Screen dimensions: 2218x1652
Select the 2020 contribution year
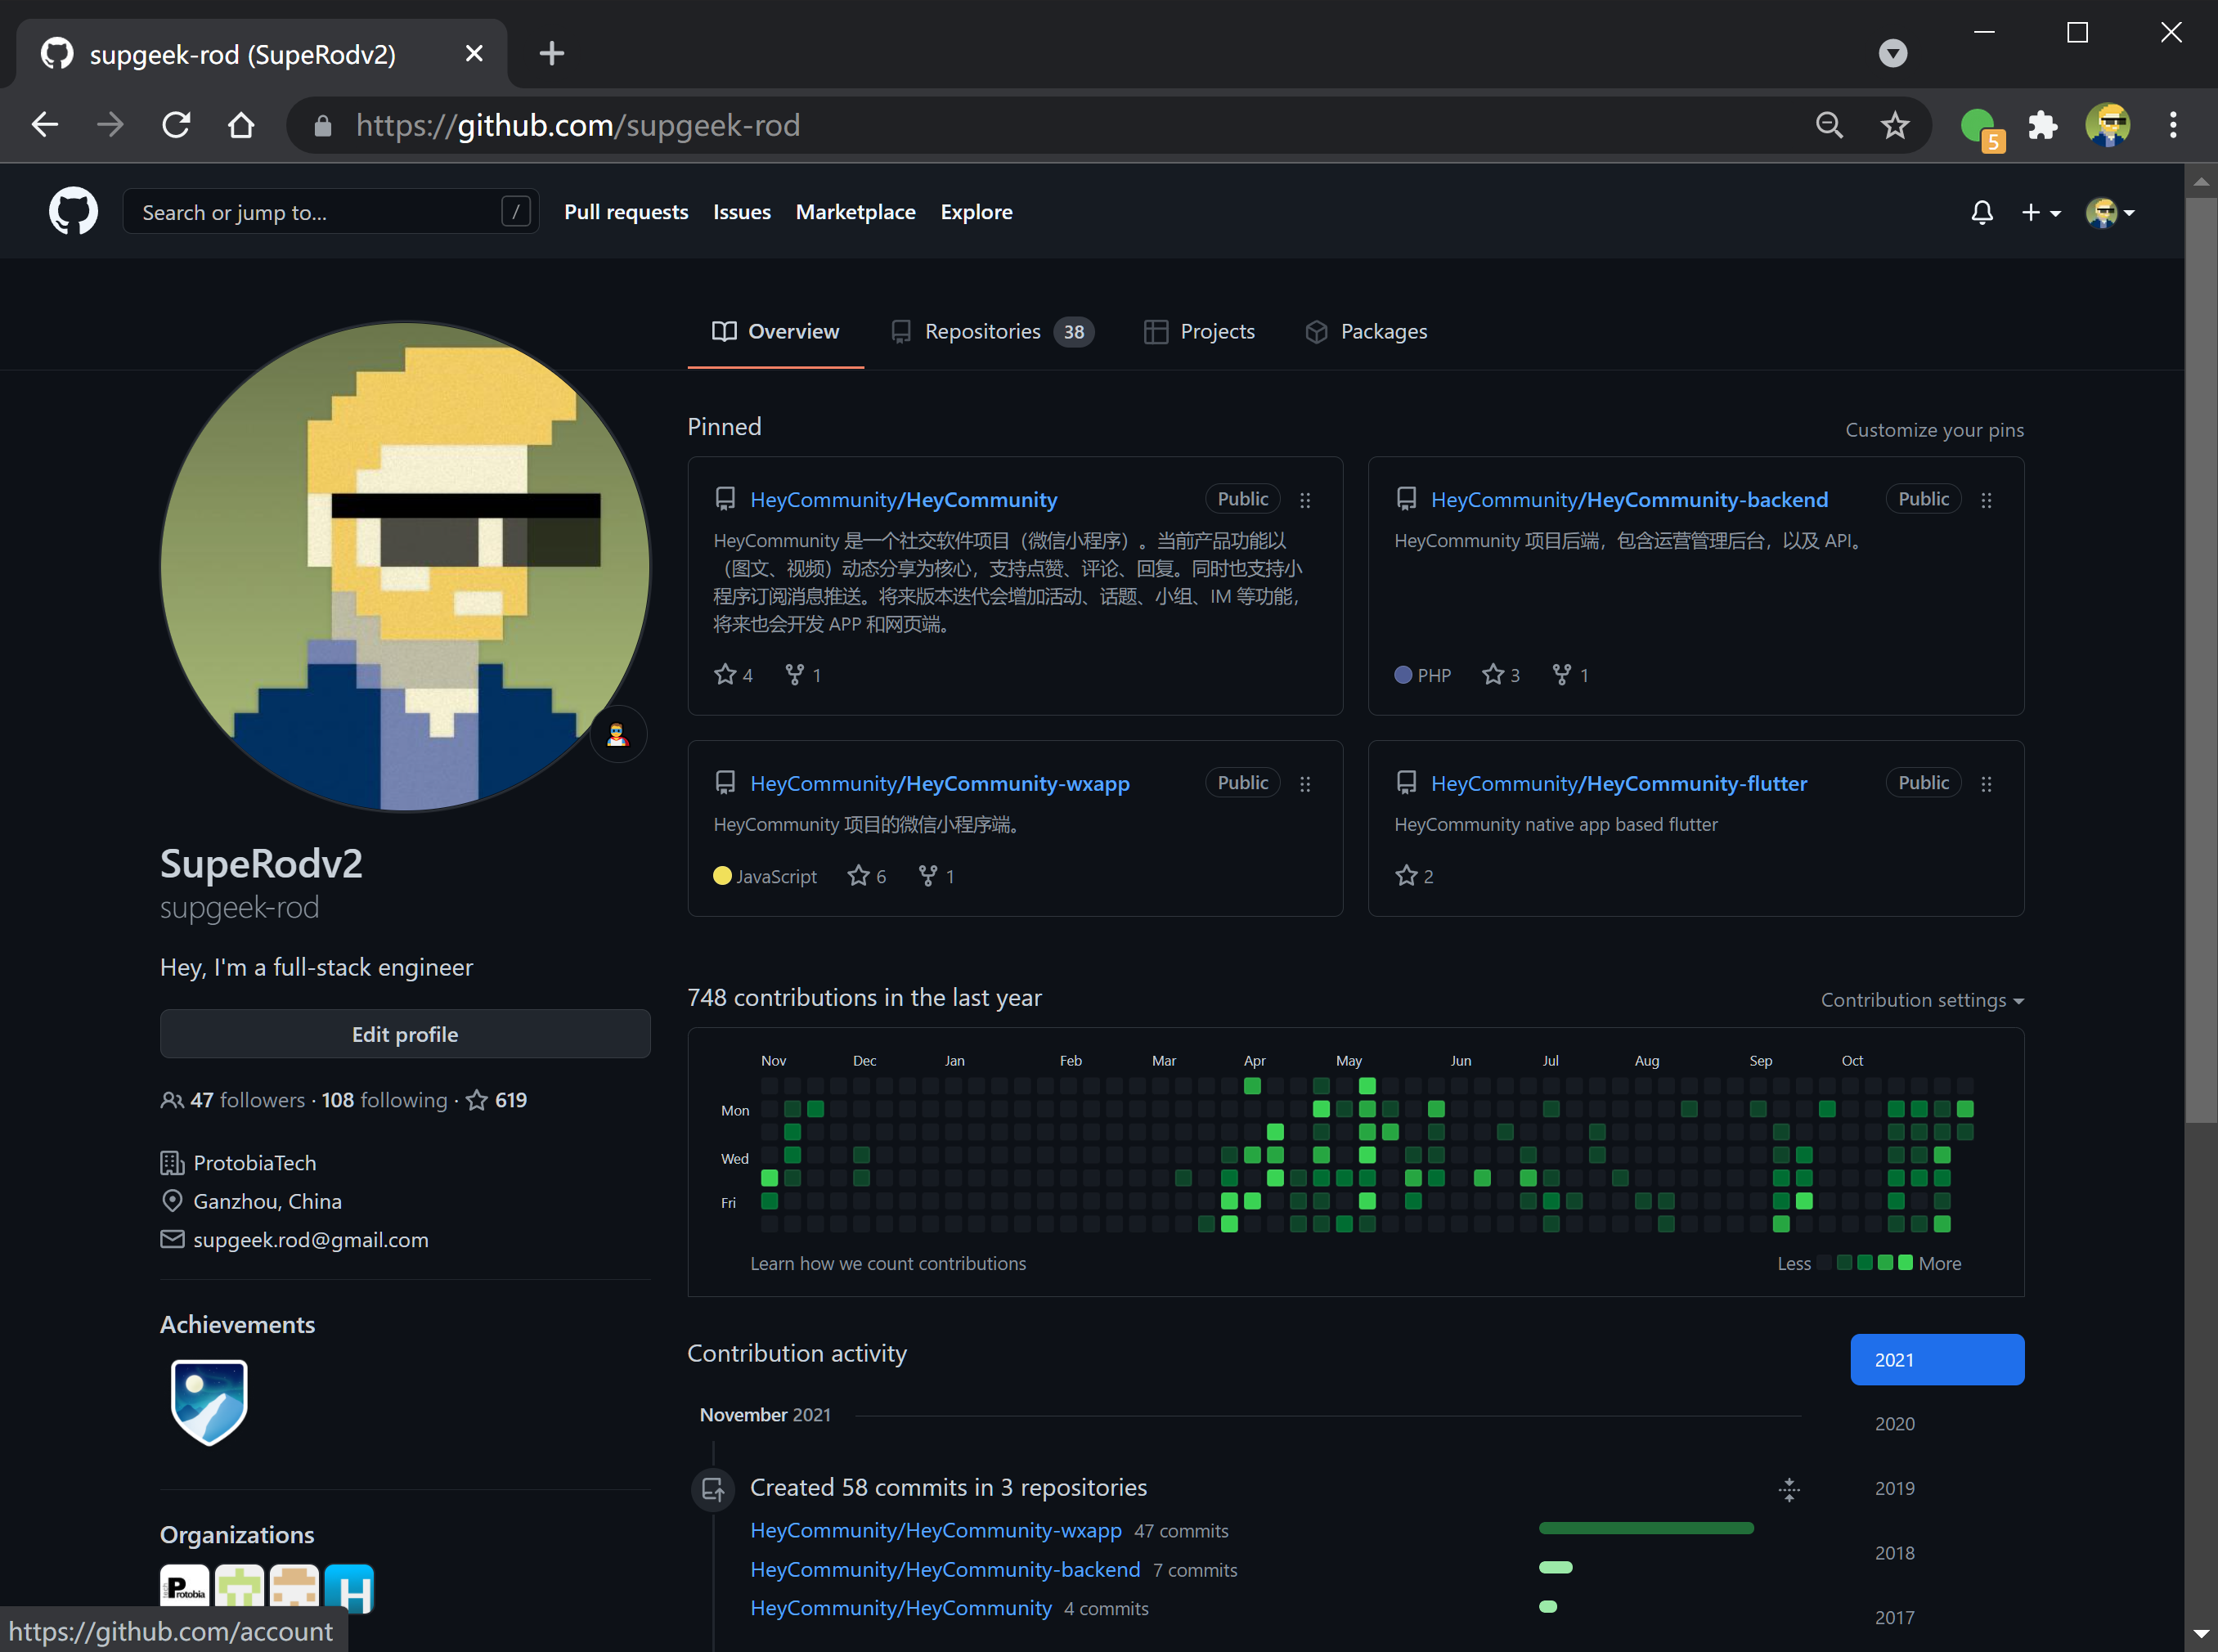[1894, 1423]
